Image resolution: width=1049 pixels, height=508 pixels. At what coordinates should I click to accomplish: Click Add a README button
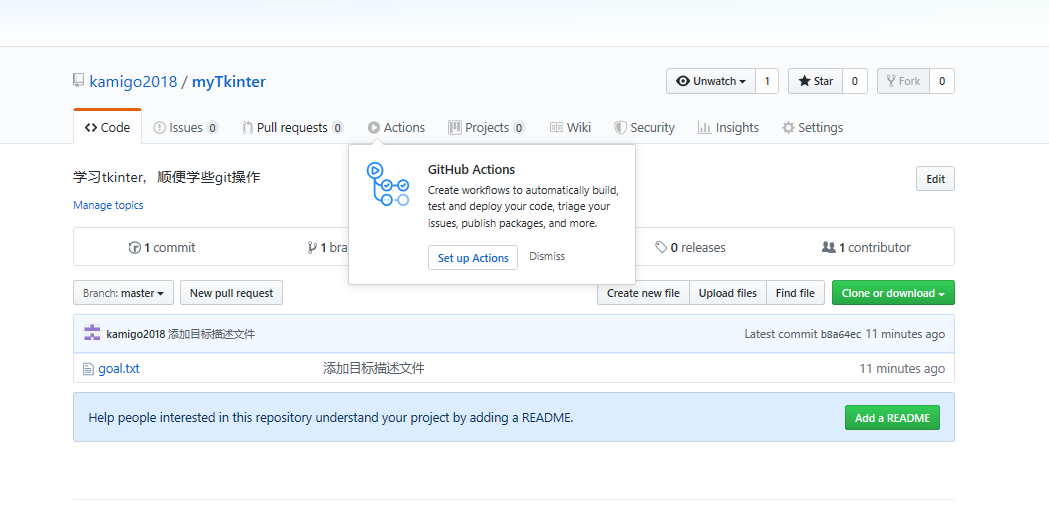[x=892, y=418]
